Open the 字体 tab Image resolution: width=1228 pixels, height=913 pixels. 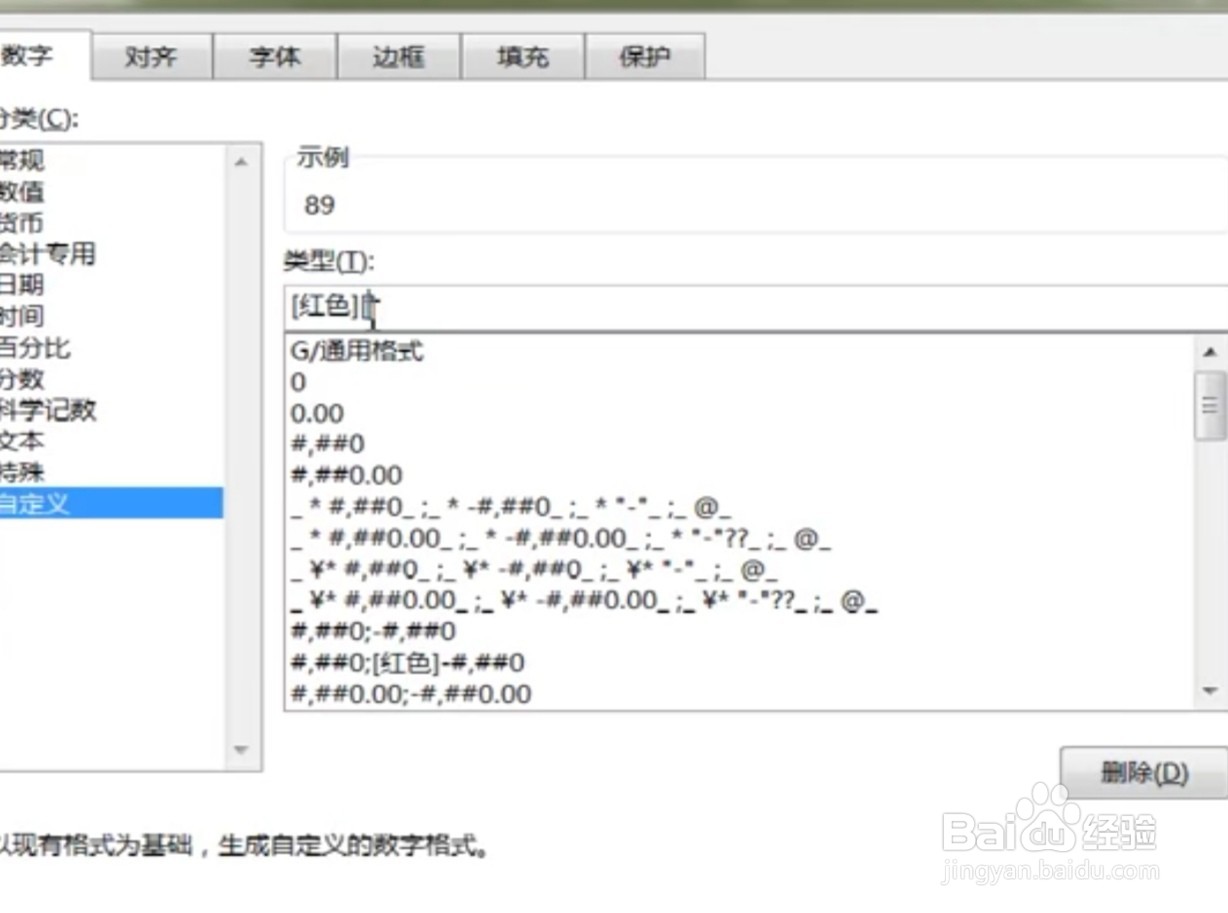pyautogui.click(x=274, y=57)
